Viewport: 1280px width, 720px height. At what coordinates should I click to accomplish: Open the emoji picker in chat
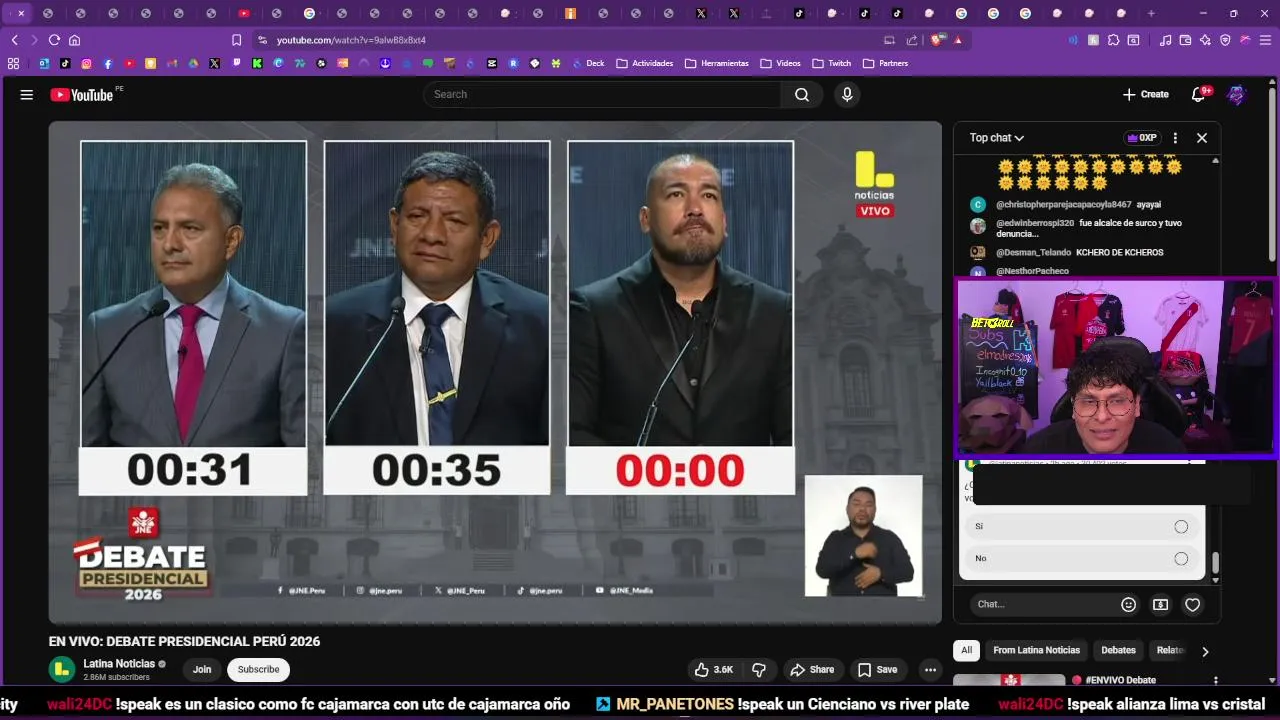[1129, 604]
